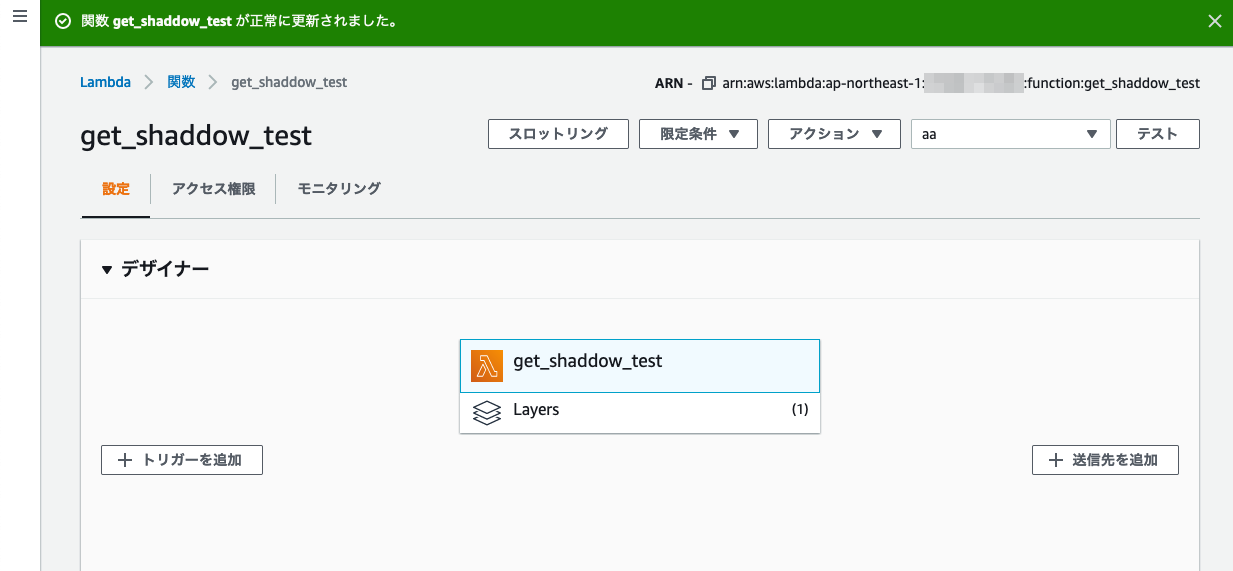Switch to the モニタリング tab

339,188
